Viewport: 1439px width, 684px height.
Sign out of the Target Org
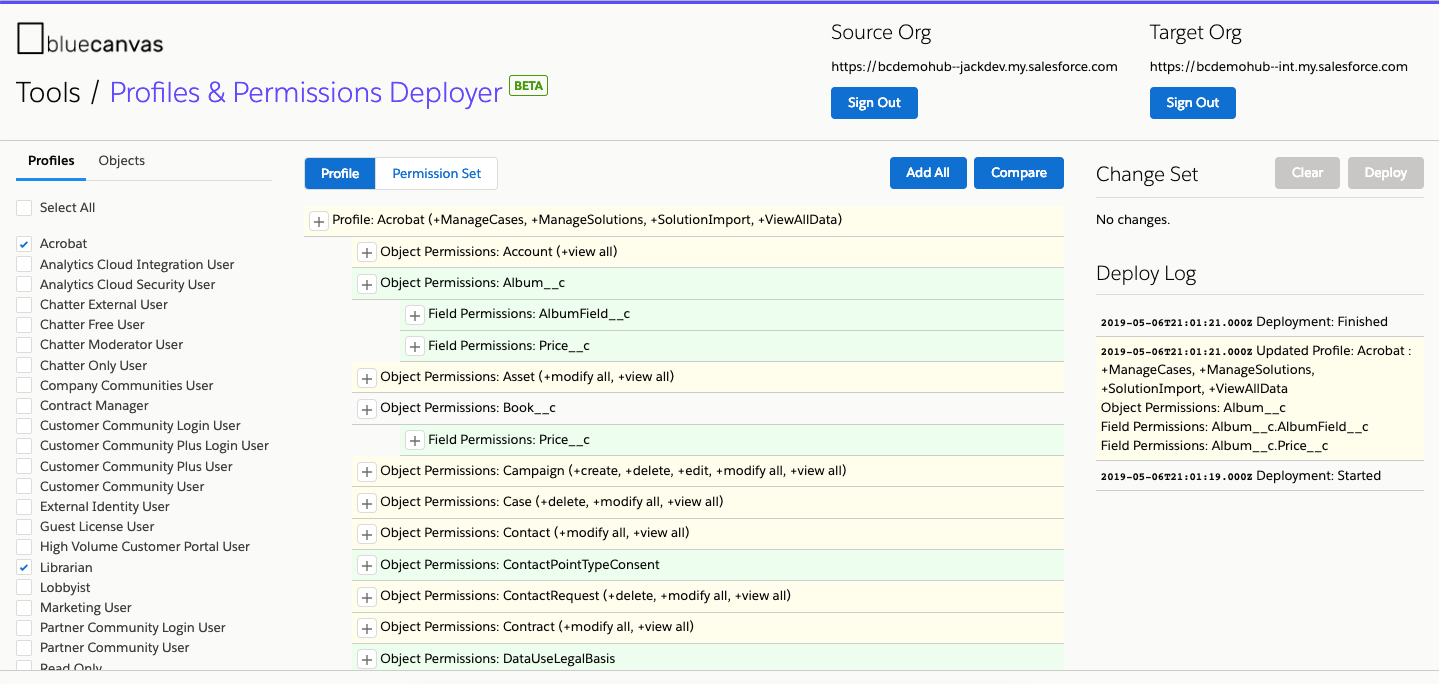click(1193, 103)
